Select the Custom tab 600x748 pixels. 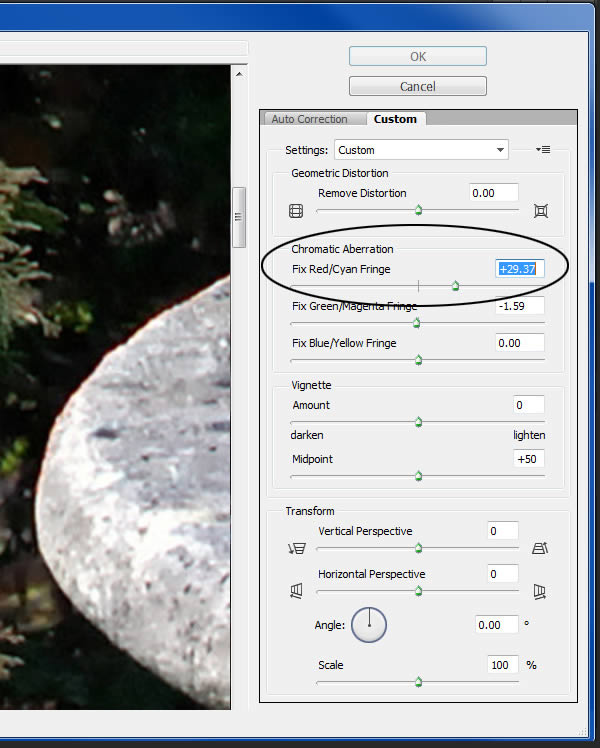pos(395,119)
